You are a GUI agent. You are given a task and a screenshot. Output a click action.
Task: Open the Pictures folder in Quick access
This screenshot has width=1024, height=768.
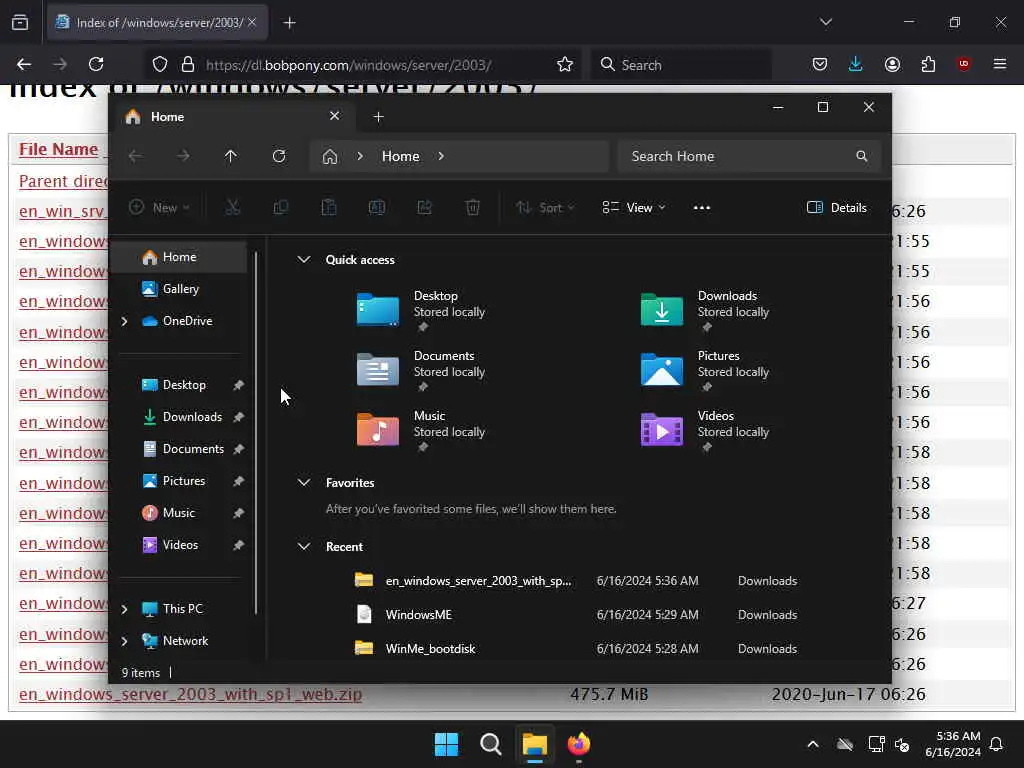[x=707, y=371]
